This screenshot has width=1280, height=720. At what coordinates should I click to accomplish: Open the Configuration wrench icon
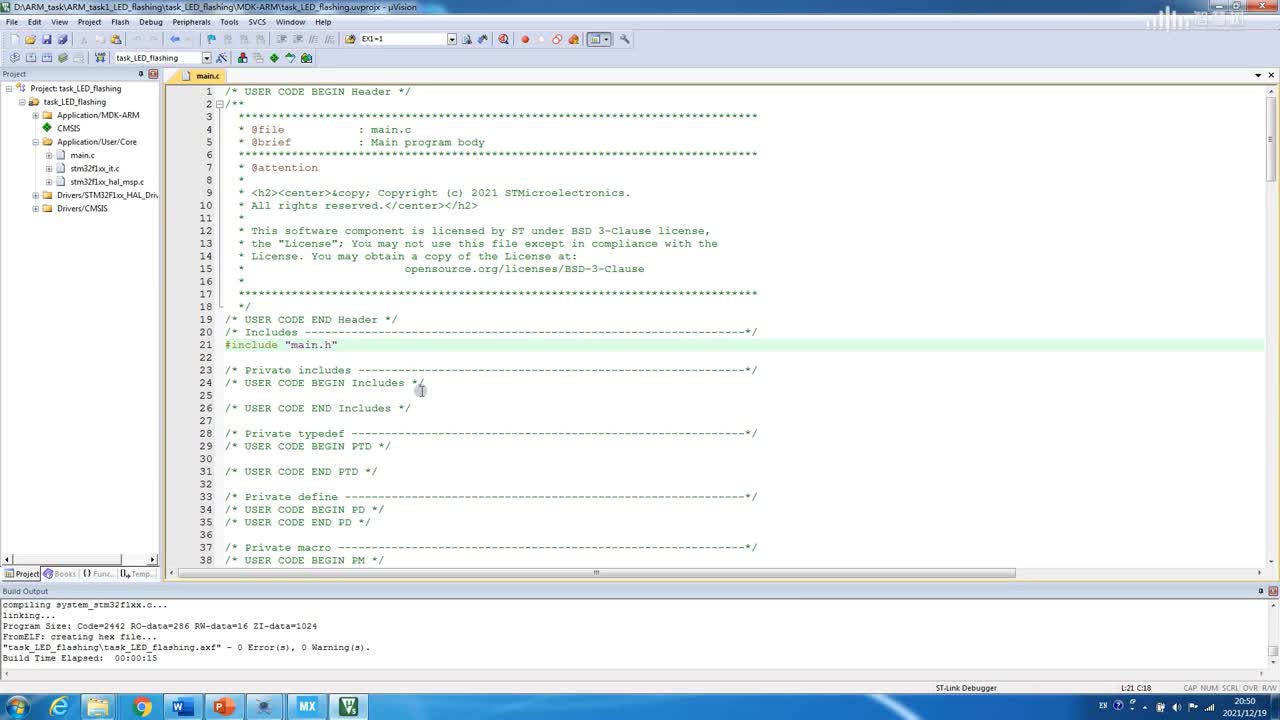pyautogui.click(x=624, y=39)
